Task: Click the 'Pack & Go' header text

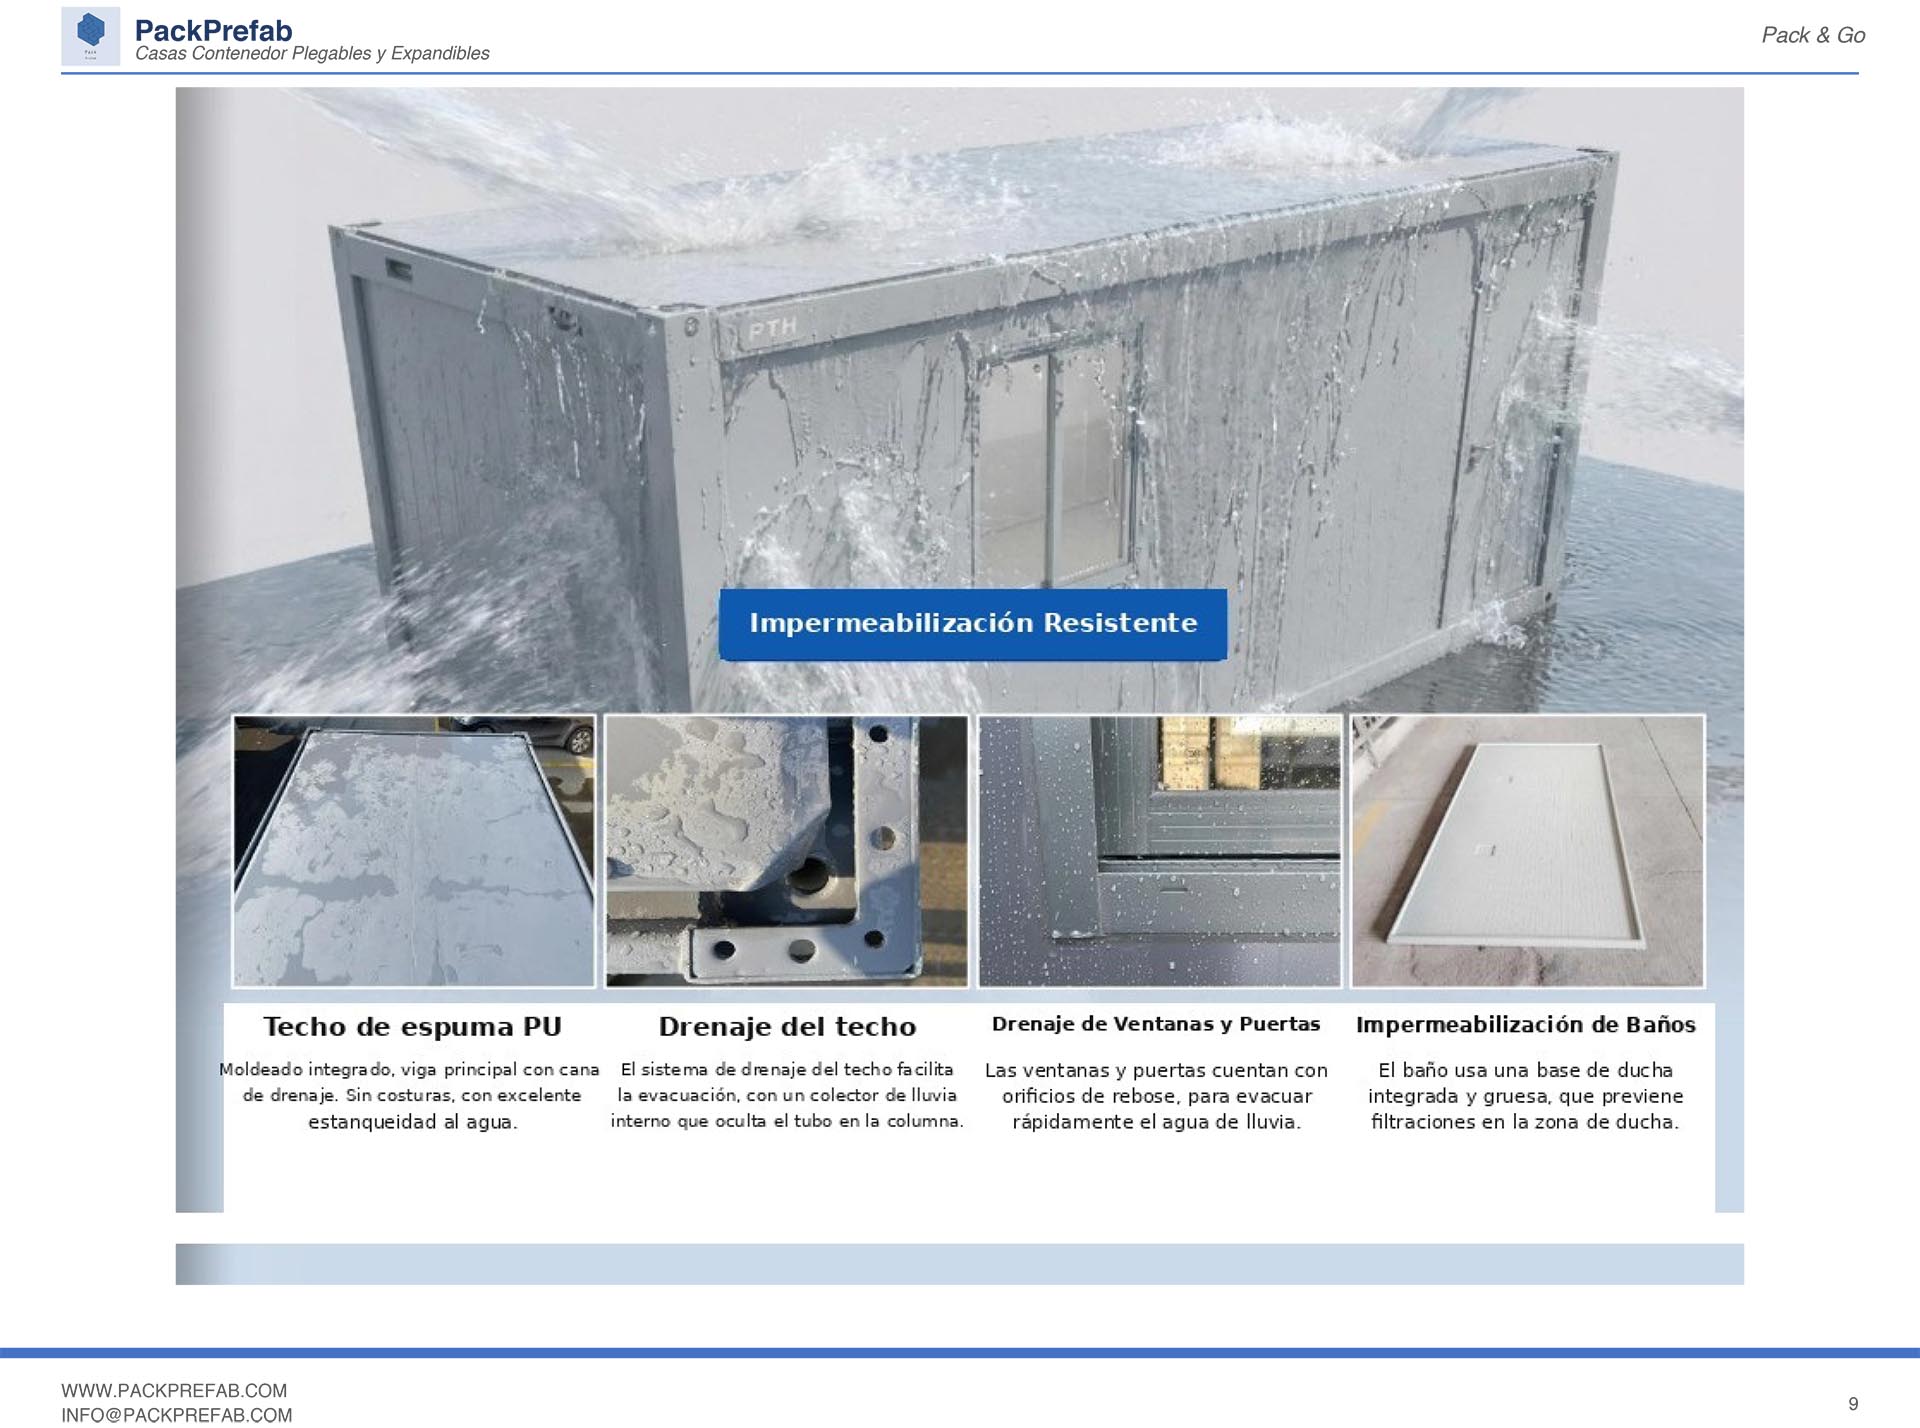Action: pyautogui.click(x=1812, y=35)
